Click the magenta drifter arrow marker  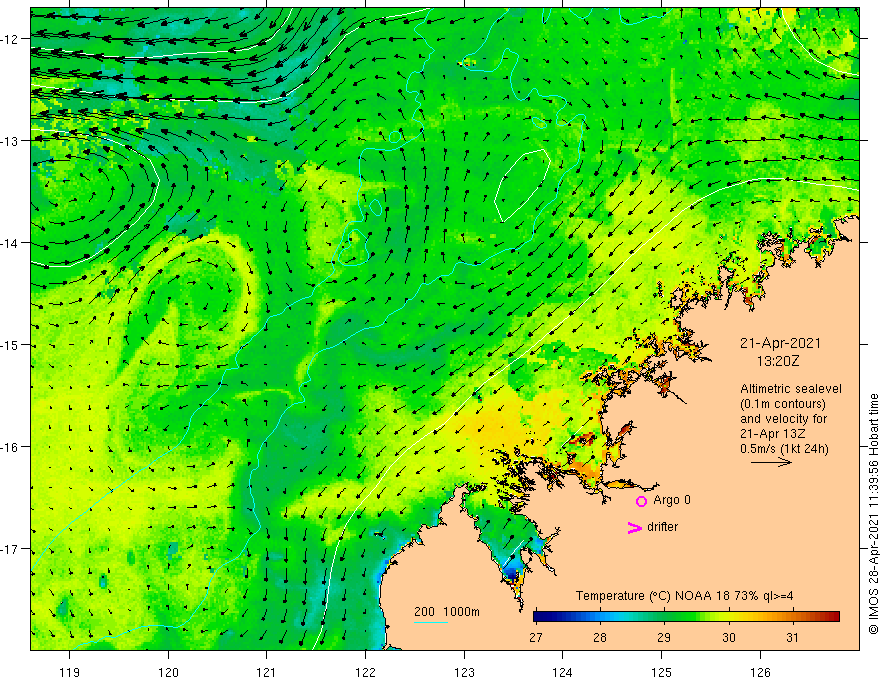[x=635, y=527]
